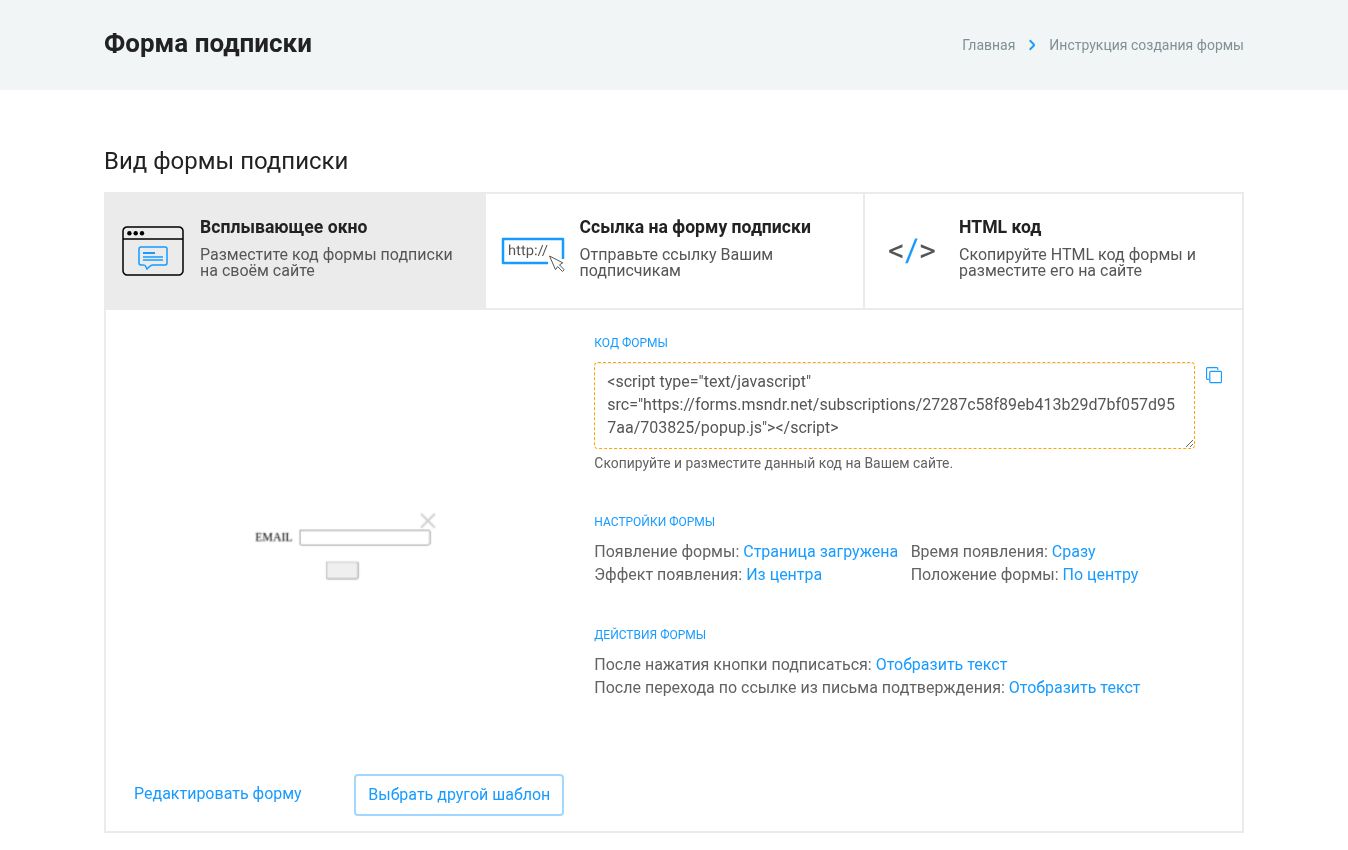Screen dimensions: 1348x850
Task: Copy form code with the copy icon
Action: point(1214,375)
